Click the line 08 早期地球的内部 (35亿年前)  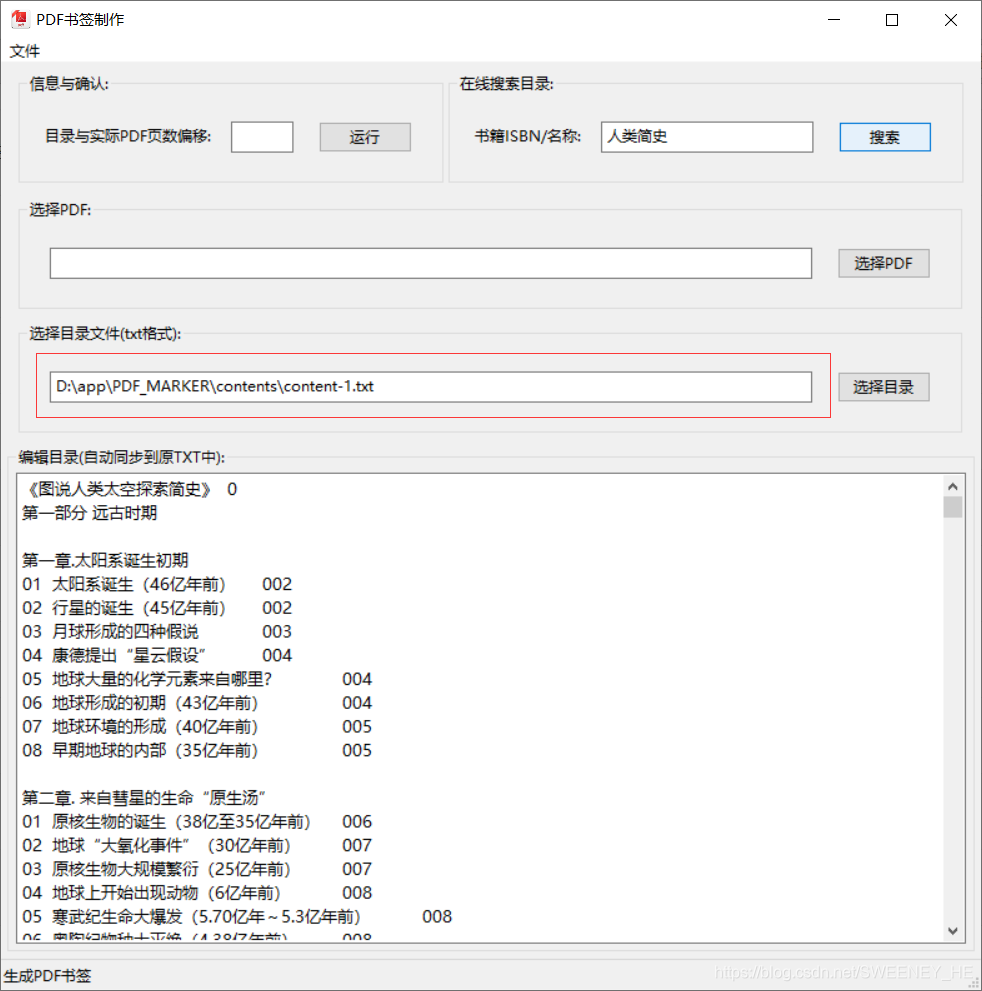[197, 750]
